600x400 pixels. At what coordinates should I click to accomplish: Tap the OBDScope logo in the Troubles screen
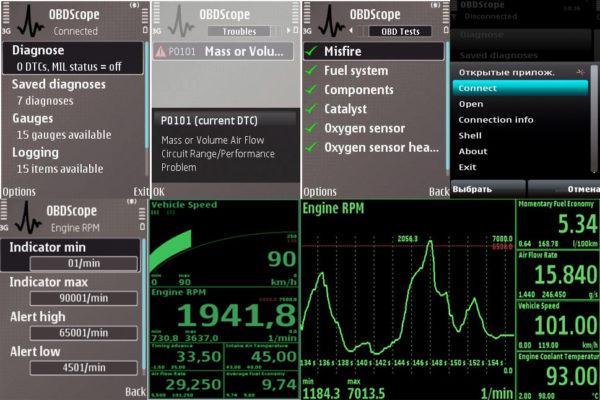tap(181, 21)
